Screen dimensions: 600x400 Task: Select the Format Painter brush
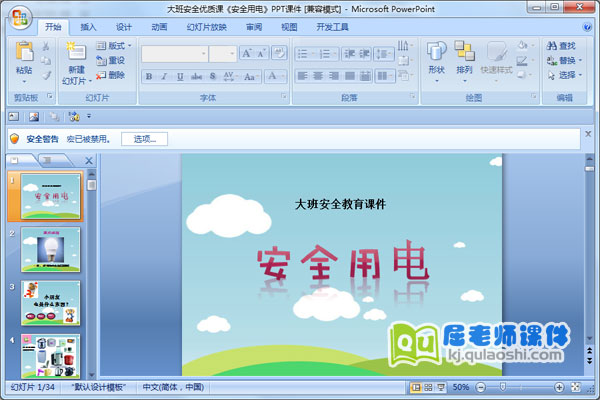coord(46,75)
